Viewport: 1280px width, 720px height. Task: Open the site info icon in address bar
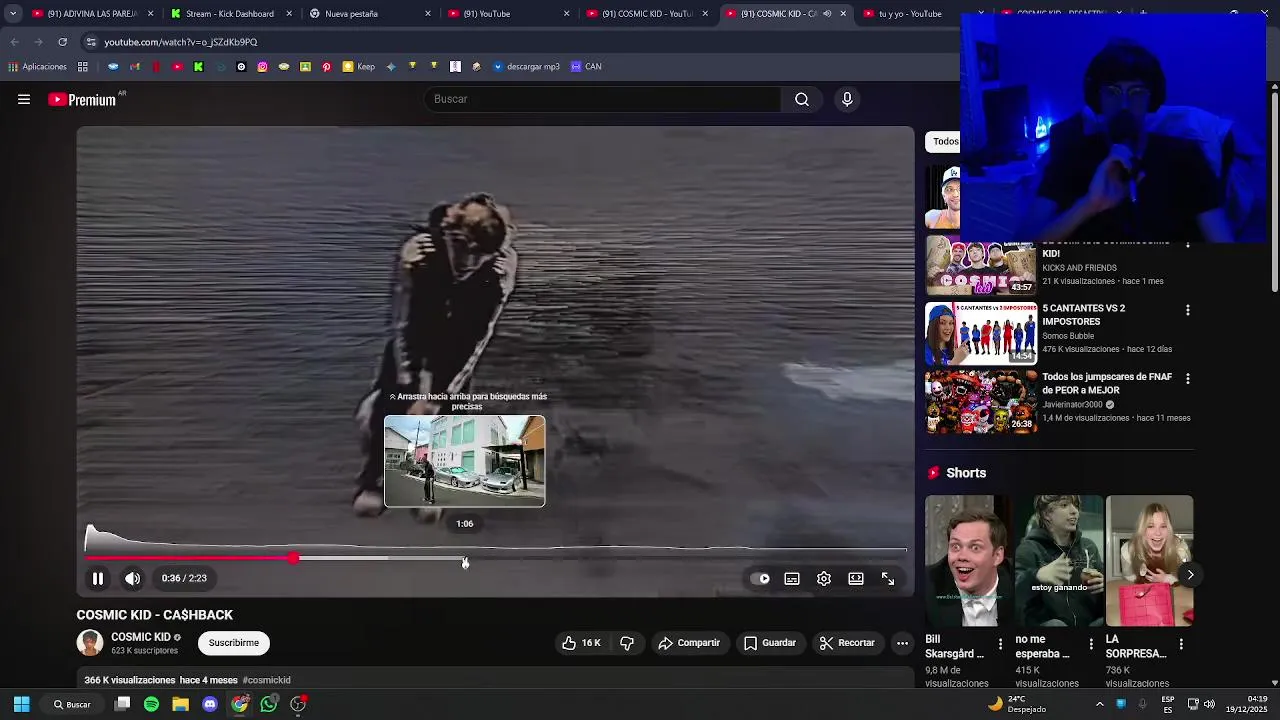[91, 42]
